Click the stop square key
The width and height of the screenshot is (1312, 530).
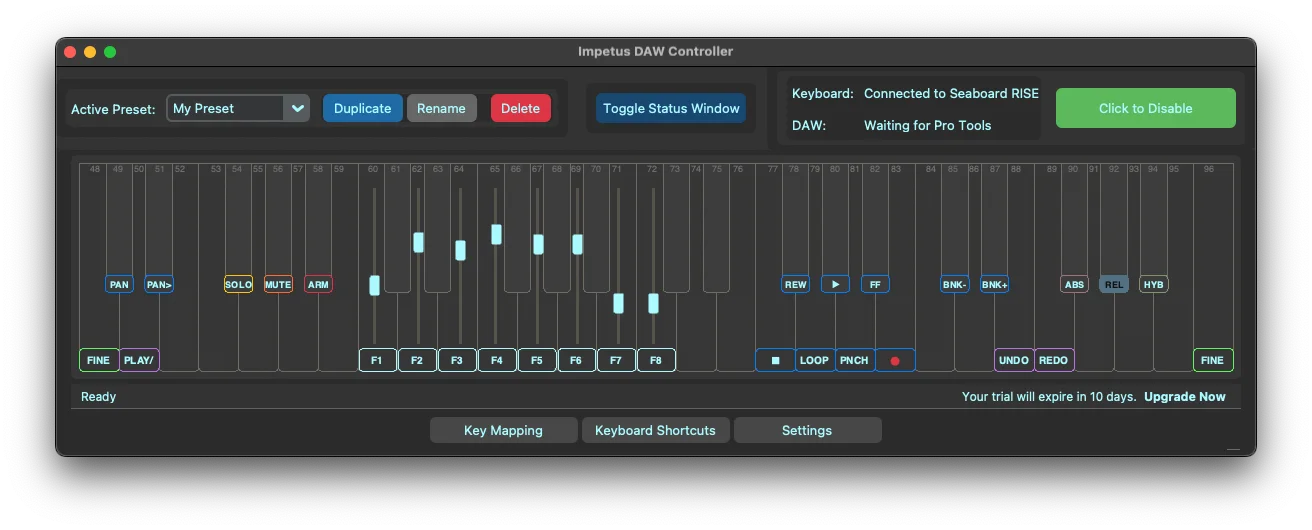775,360
